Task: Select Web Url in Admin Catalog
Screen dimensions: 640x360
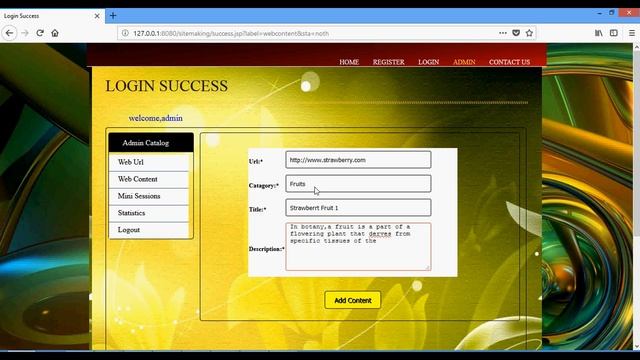Action: coord(149,162)
